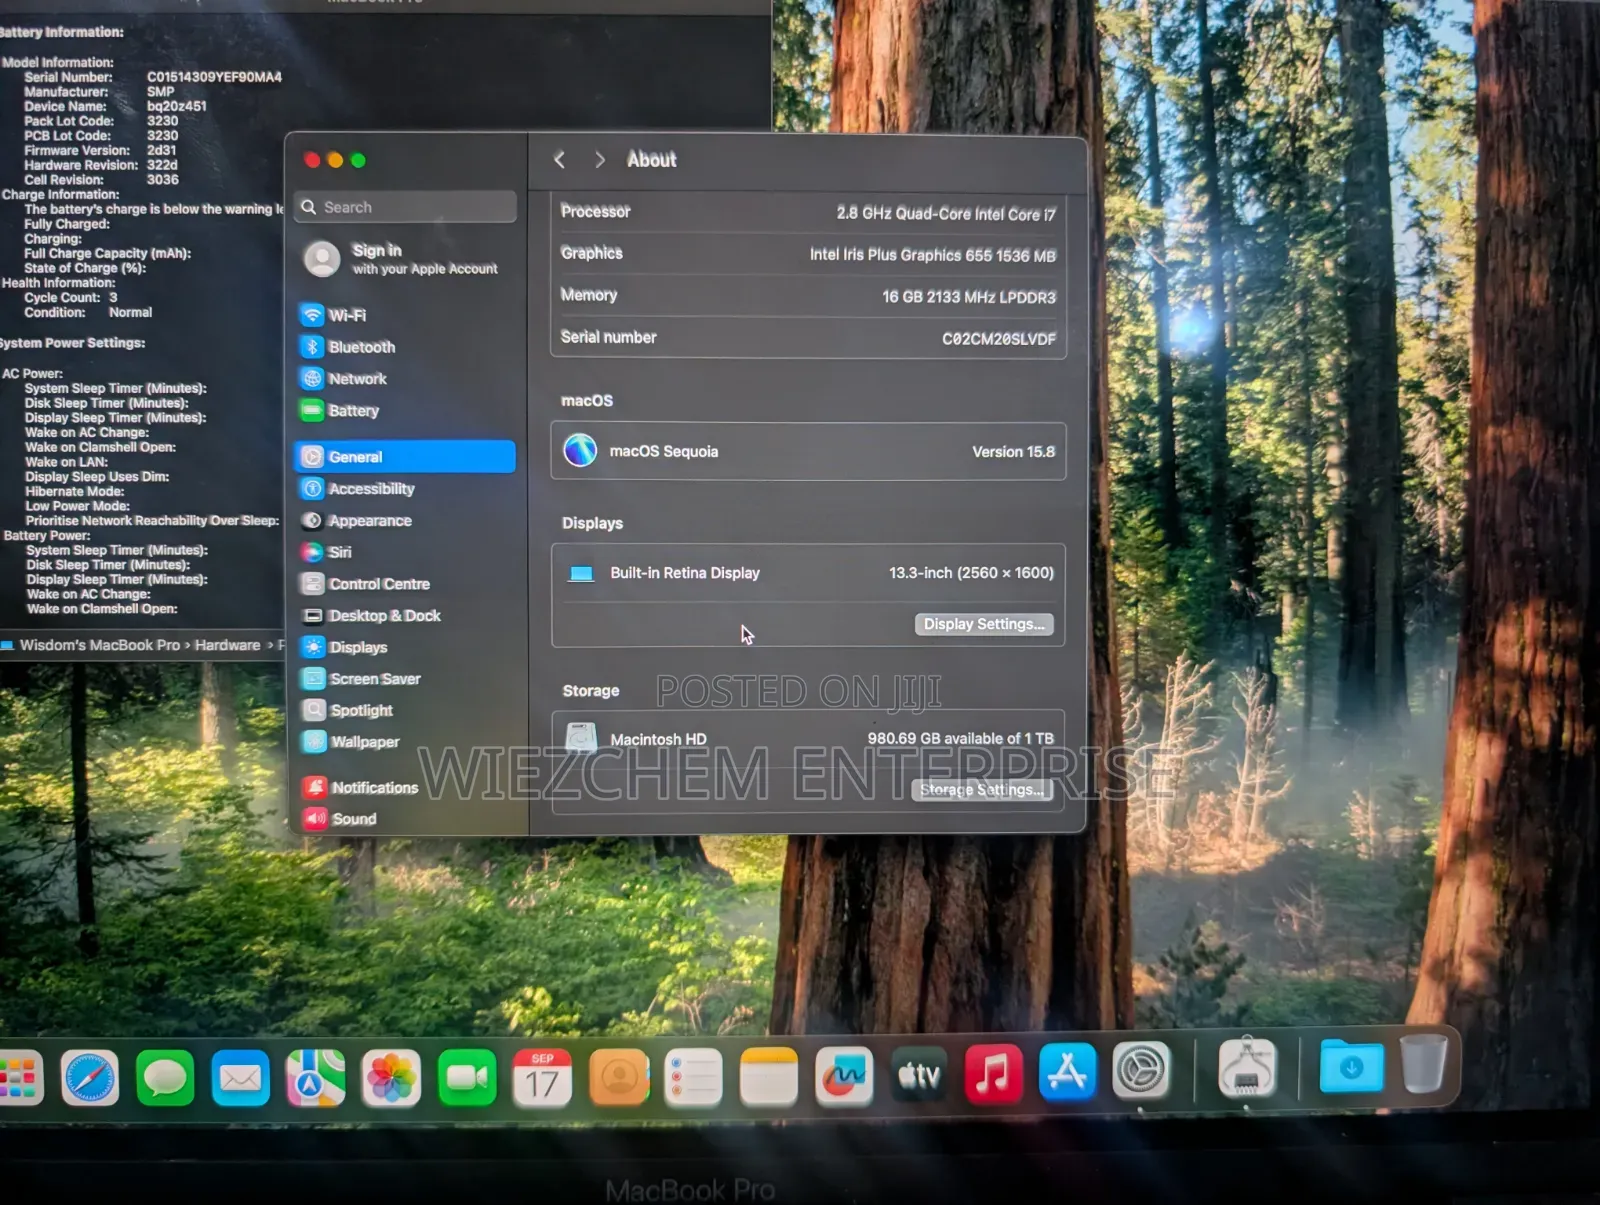Click Graphics value Intel Iris Plus Graphics 655
Screen dimensions: 1600x1205
tap(932, 255)
